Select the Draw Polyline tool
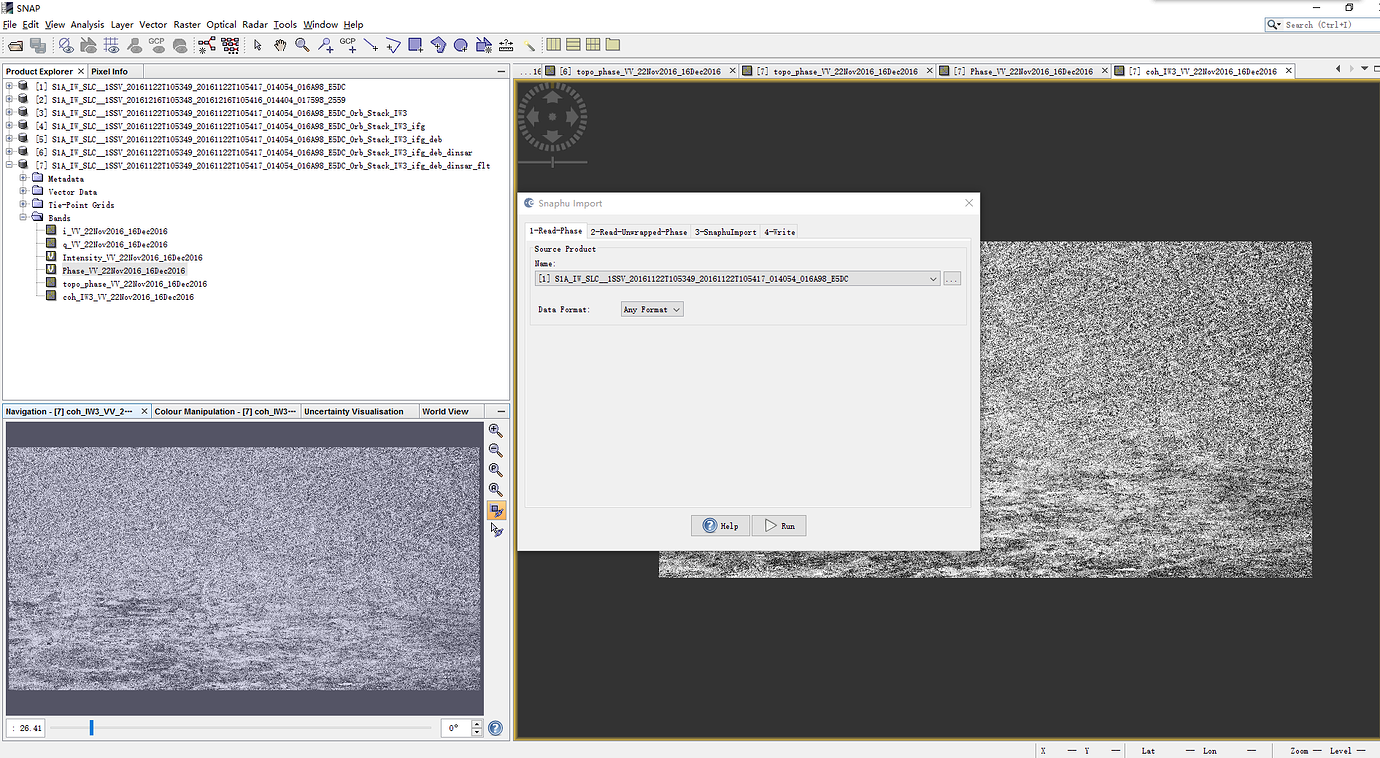The height and width of the screenshot is (758, 1380). [392, 45]
